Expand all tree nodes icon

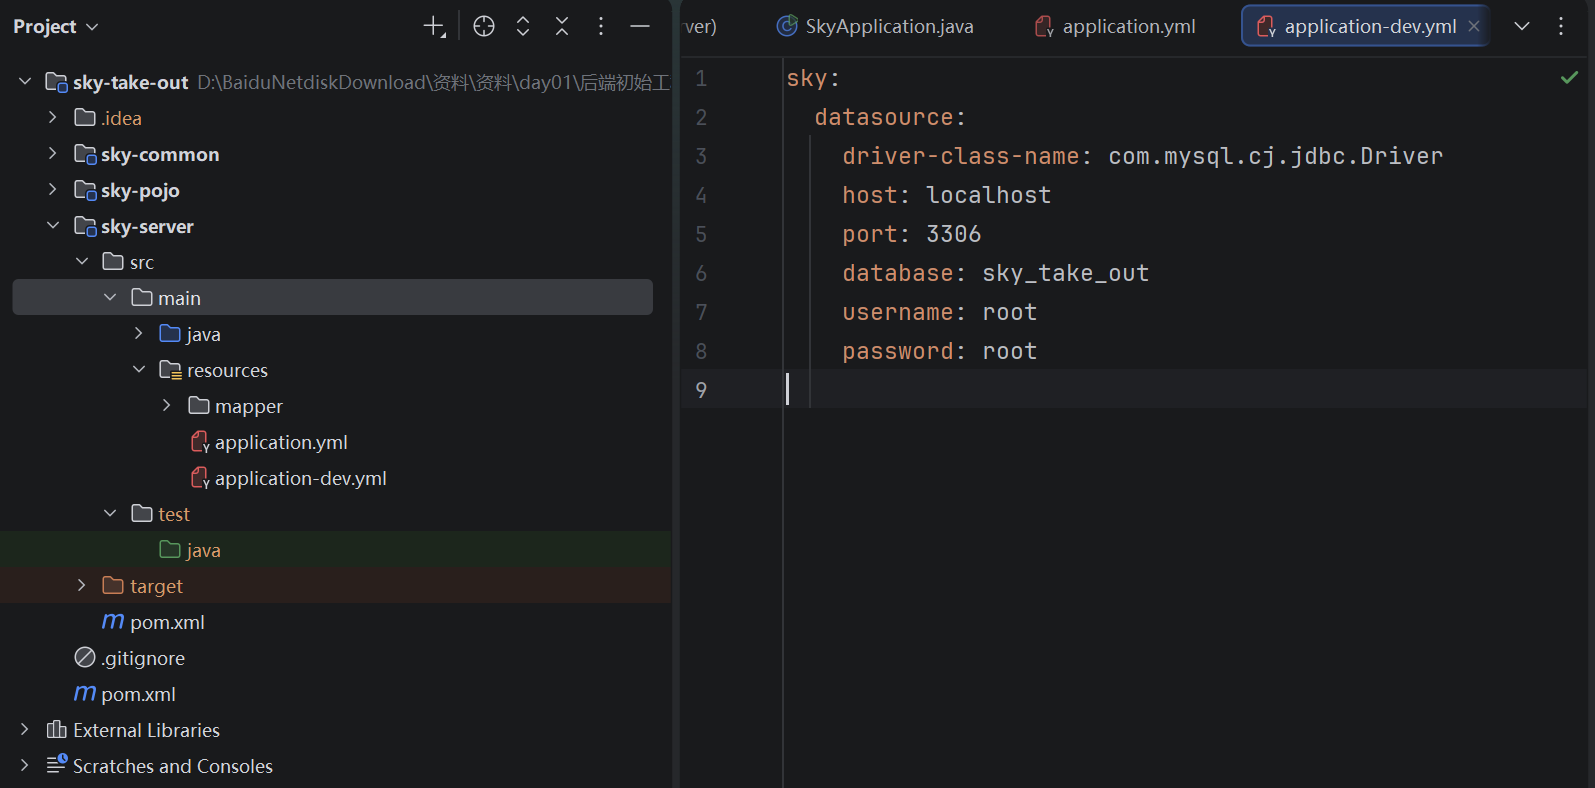(x=523, y=27)
